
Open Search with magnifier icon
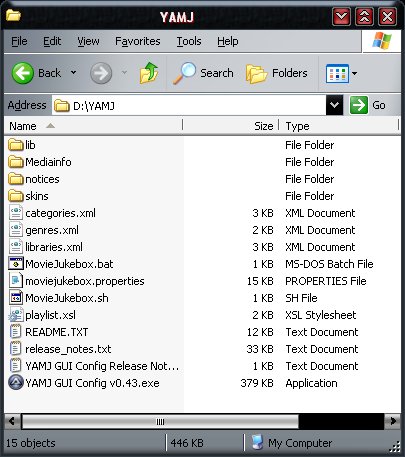point(184,73)
